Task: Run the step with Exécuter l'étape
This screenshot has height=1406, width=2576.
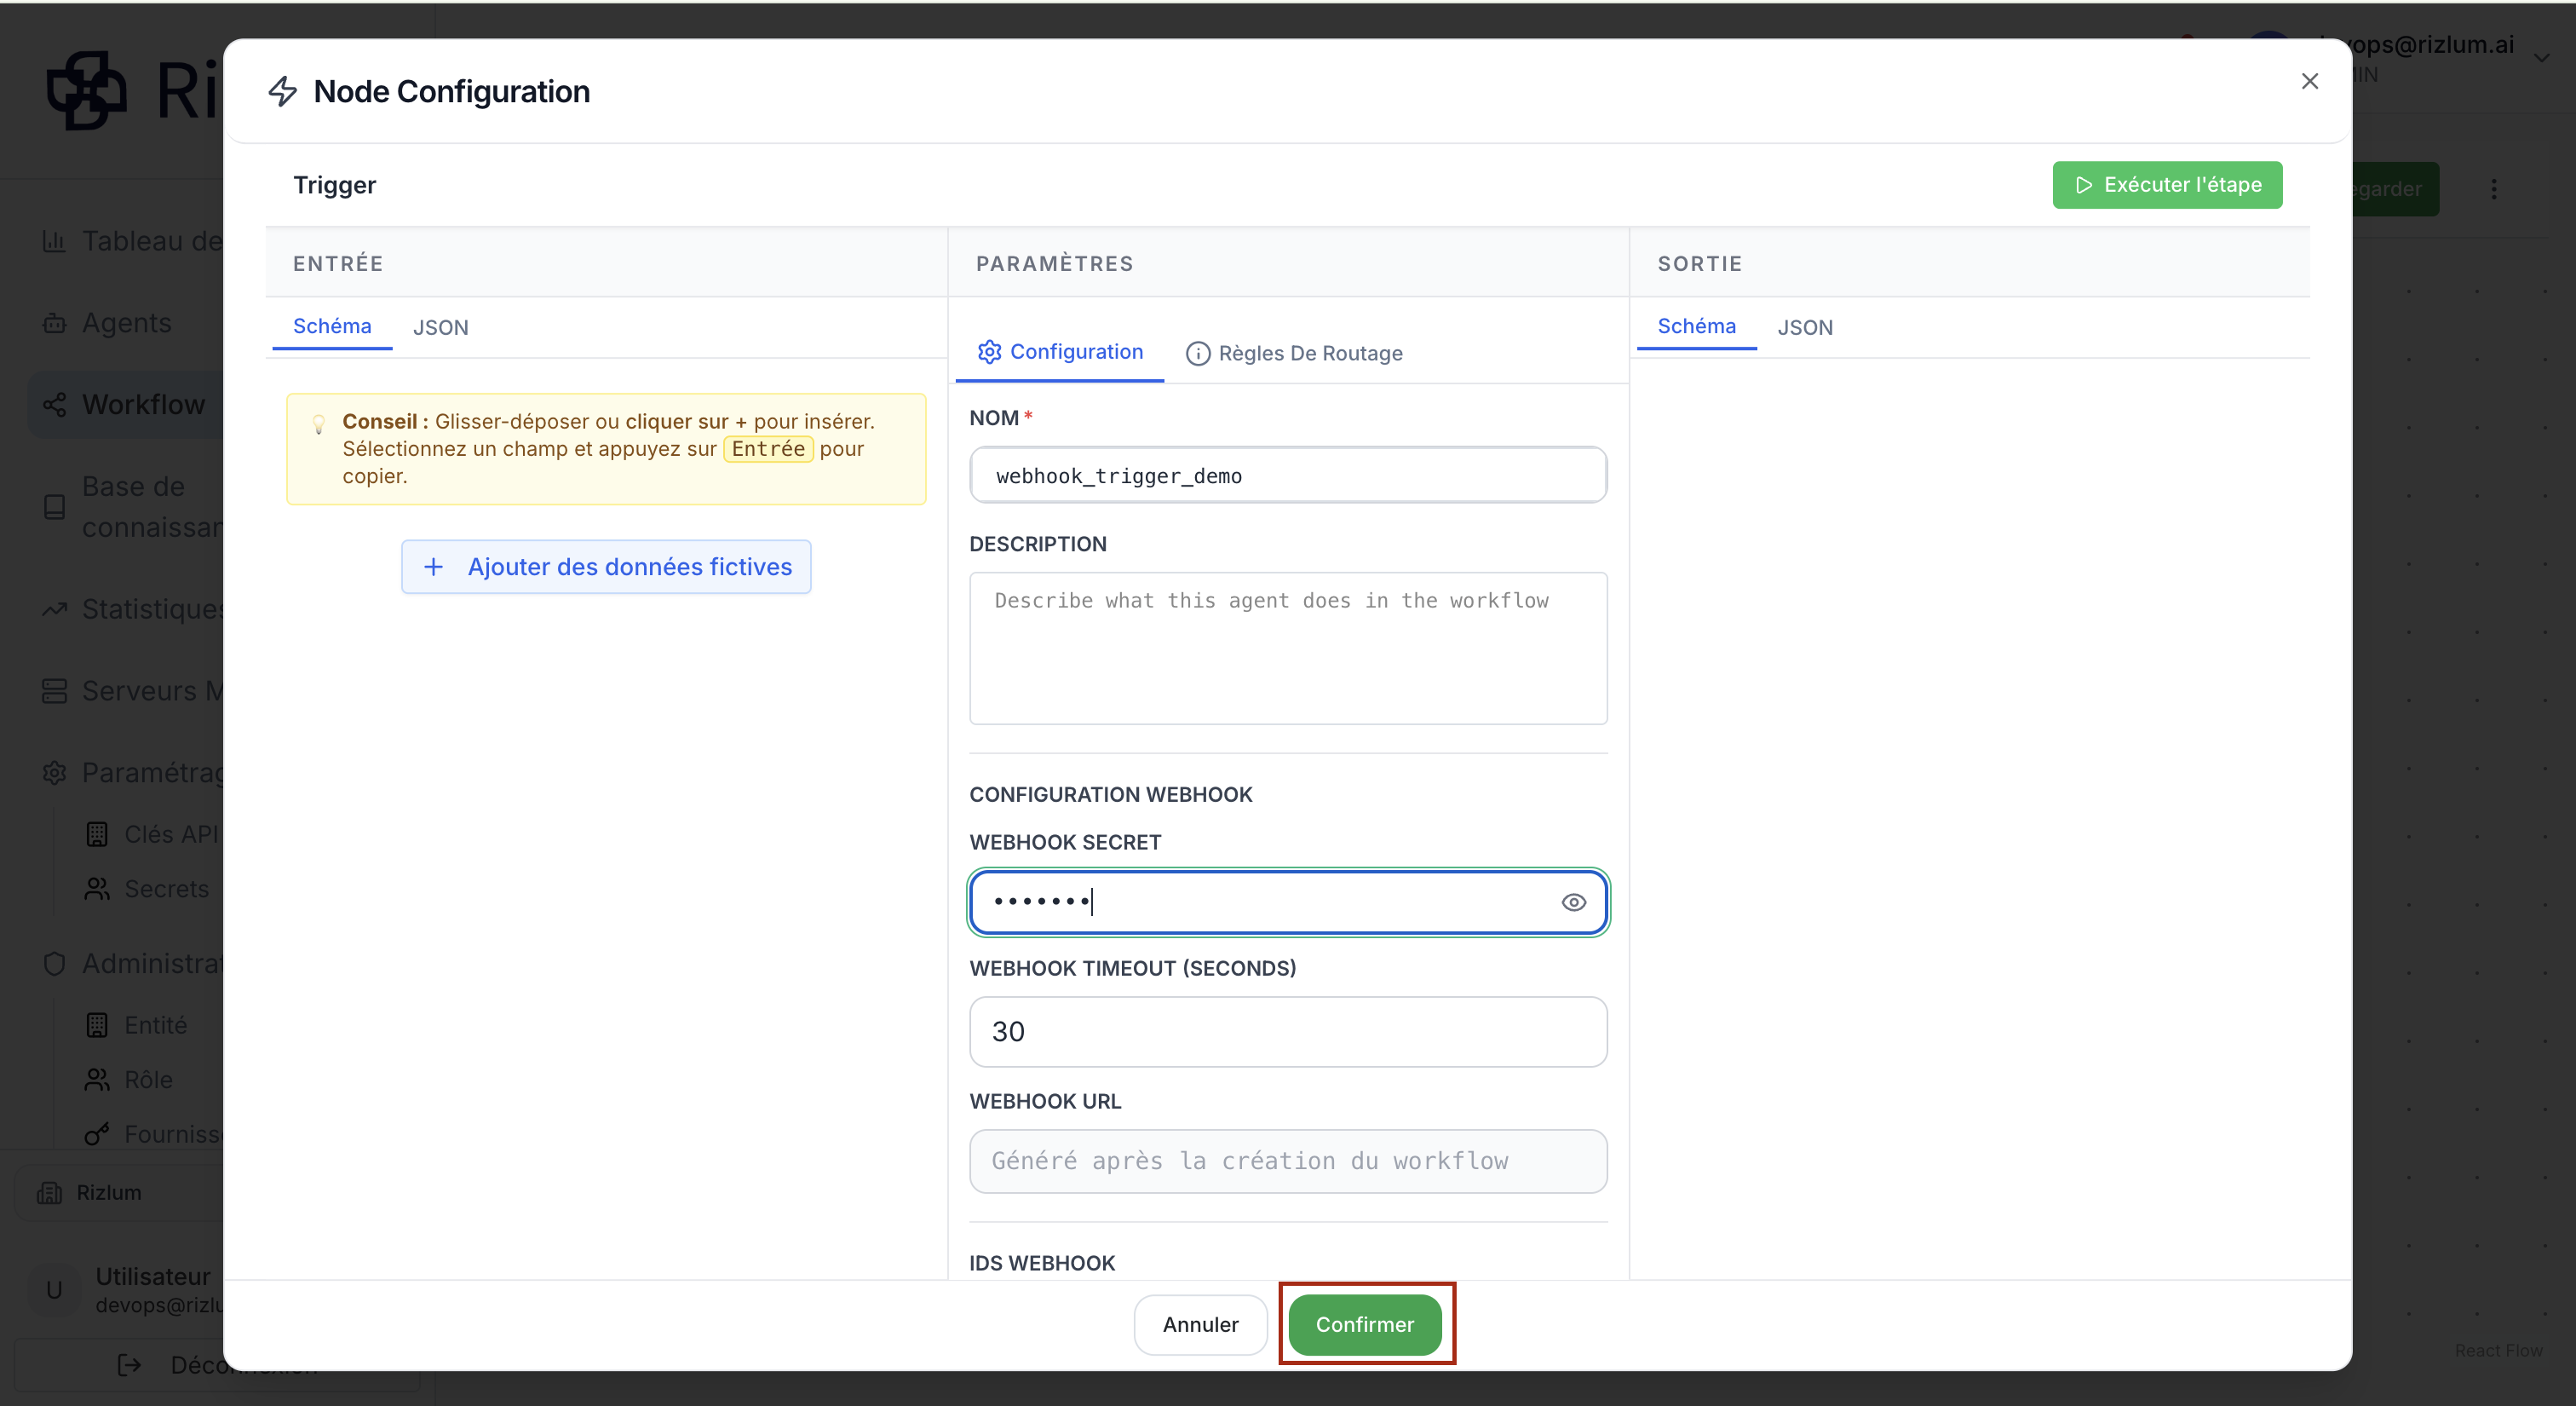Action: 2167,185
